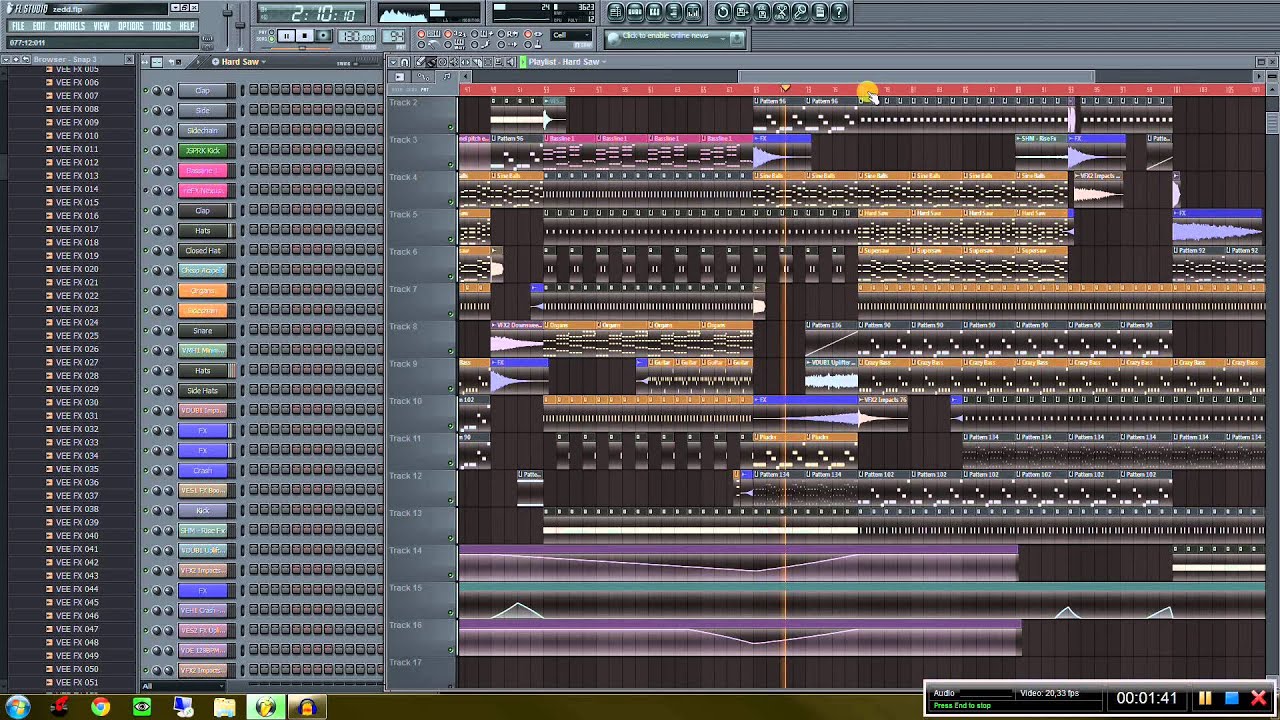Open the Windows Start menu
The height and width of the screenshot is (720, 1280).
pos(17,707)
